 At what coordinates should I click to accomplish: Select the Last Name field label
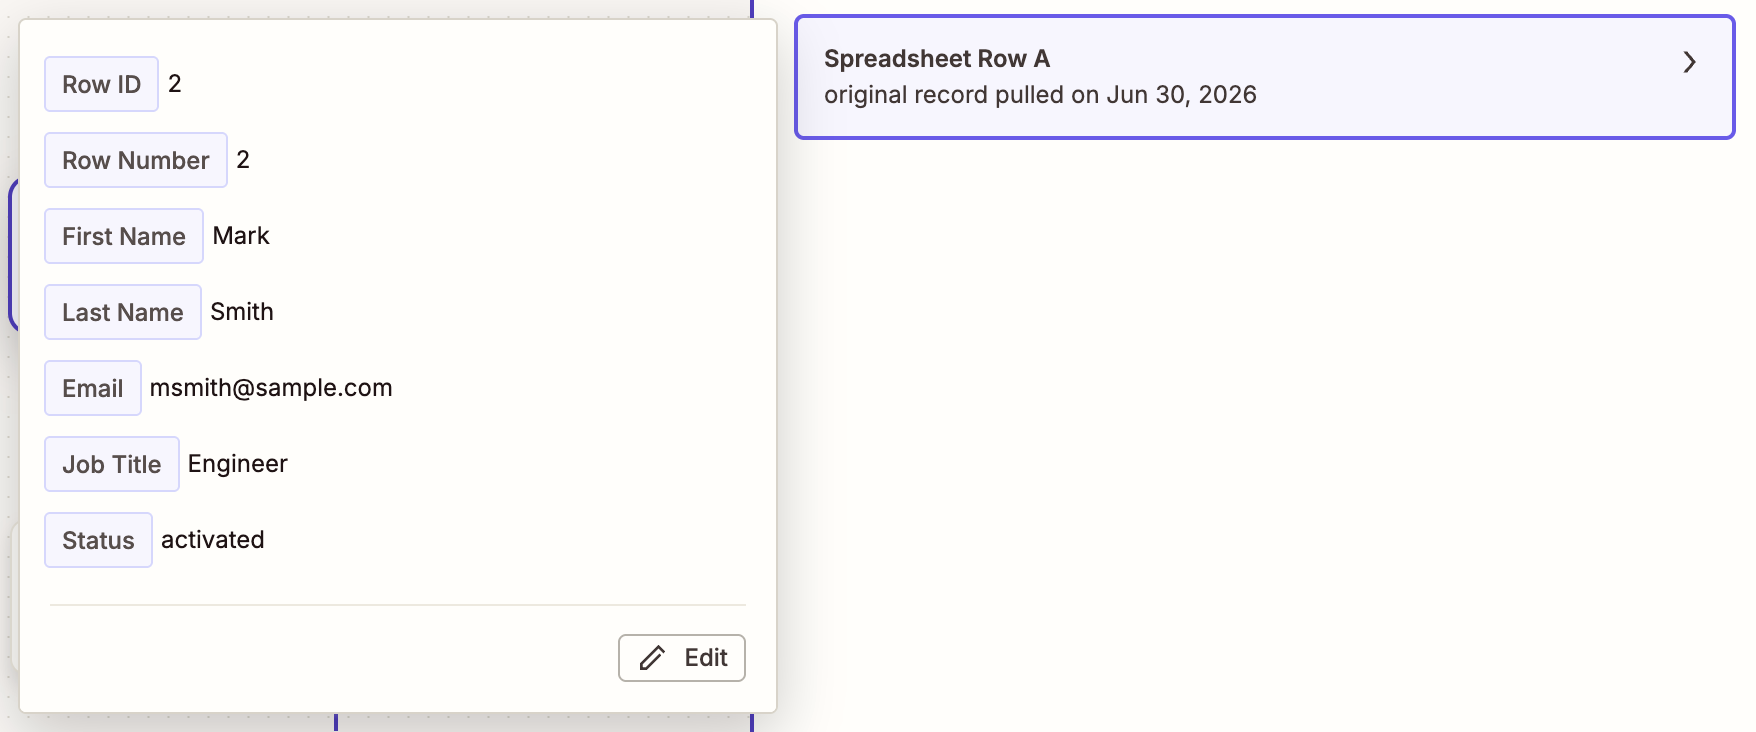[123, 312]
